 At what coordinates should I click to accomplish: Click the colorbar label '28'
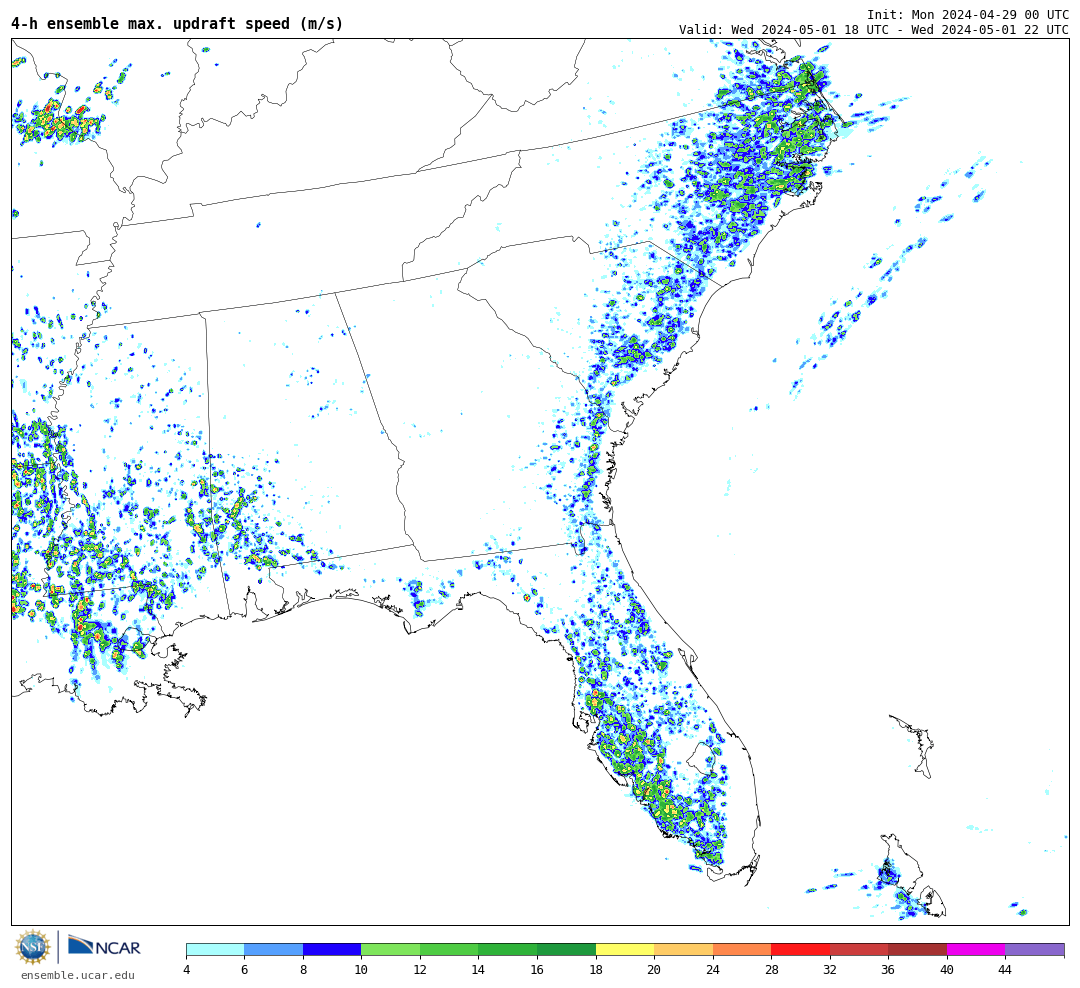[771, 969]
